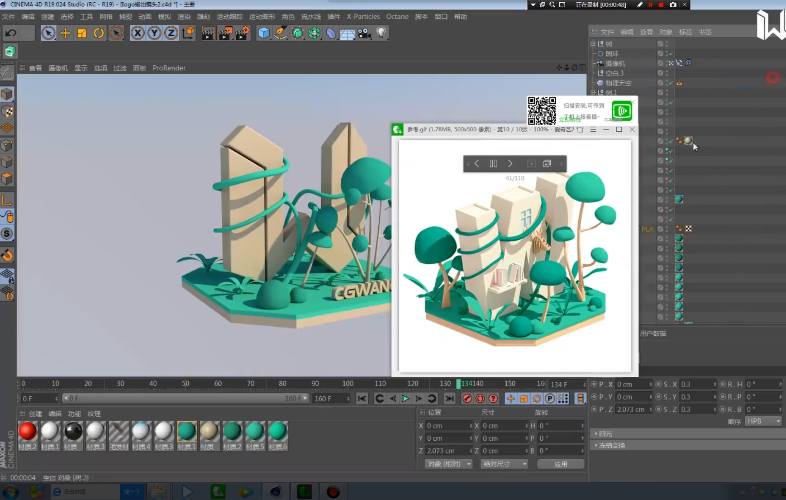Image resolution: width=786 pixels, height=500 pixels.
Task: Toggle X axis lock
Action: click(x=138, y=33)
